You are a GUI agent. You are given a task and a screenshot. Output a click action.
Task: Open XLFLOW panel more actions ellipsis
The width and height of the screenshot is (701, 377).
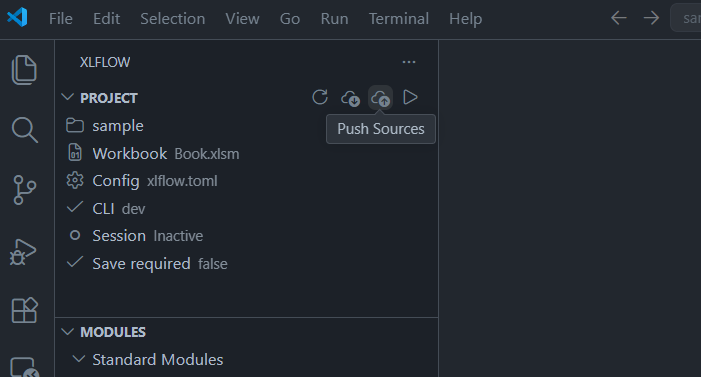coord(409,62)
